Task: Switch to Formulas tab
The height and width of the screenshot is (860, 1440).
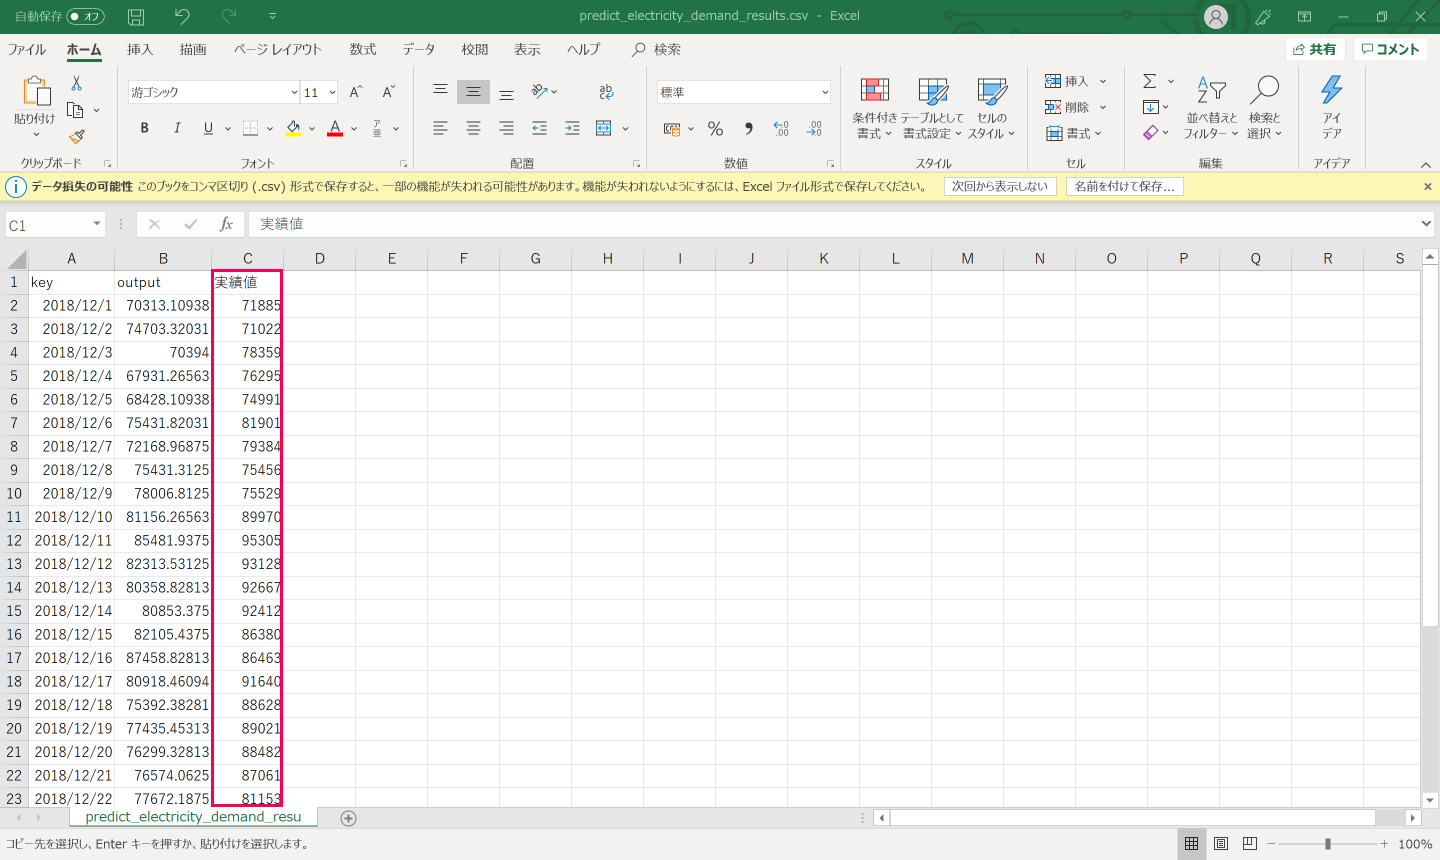Action: pyautogui.click(x=363, y=49)
